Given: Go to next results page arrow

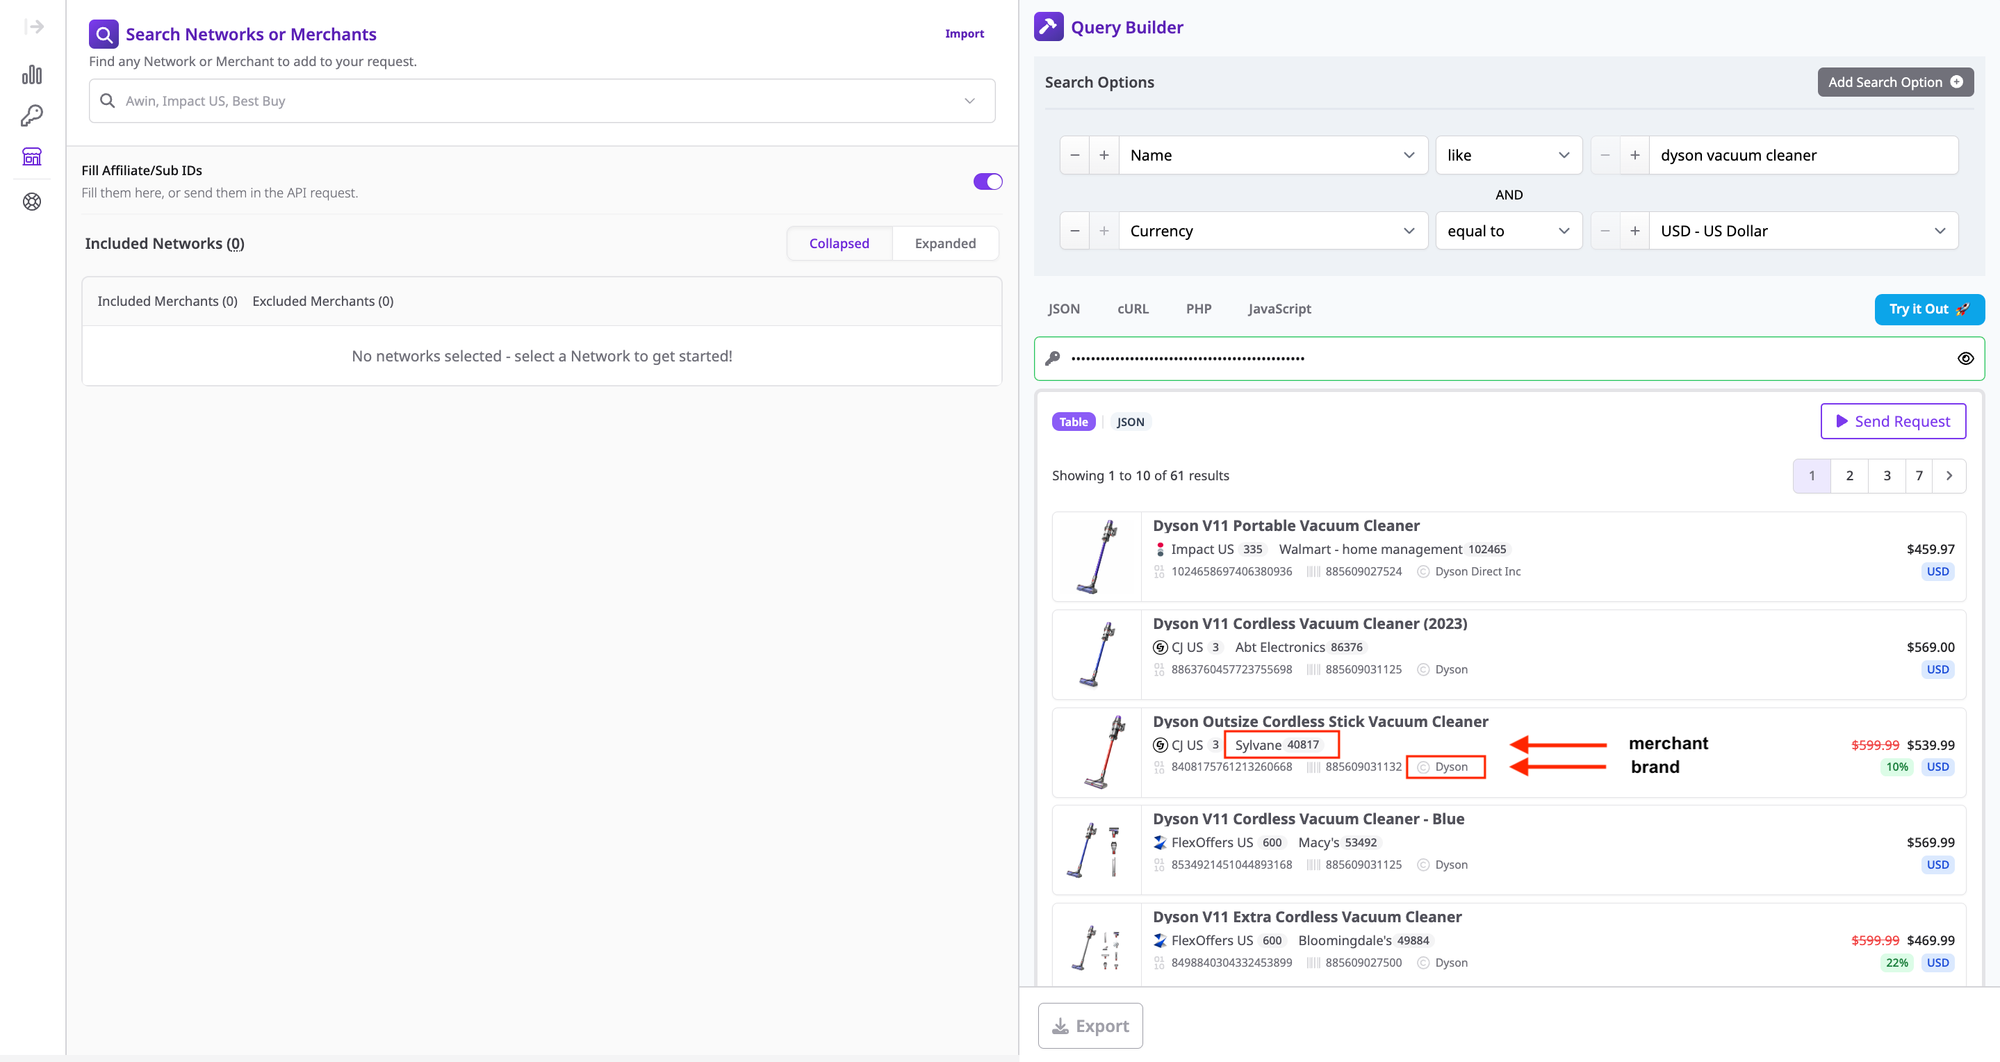Looking at the screenshot, I should point(1949,476).
